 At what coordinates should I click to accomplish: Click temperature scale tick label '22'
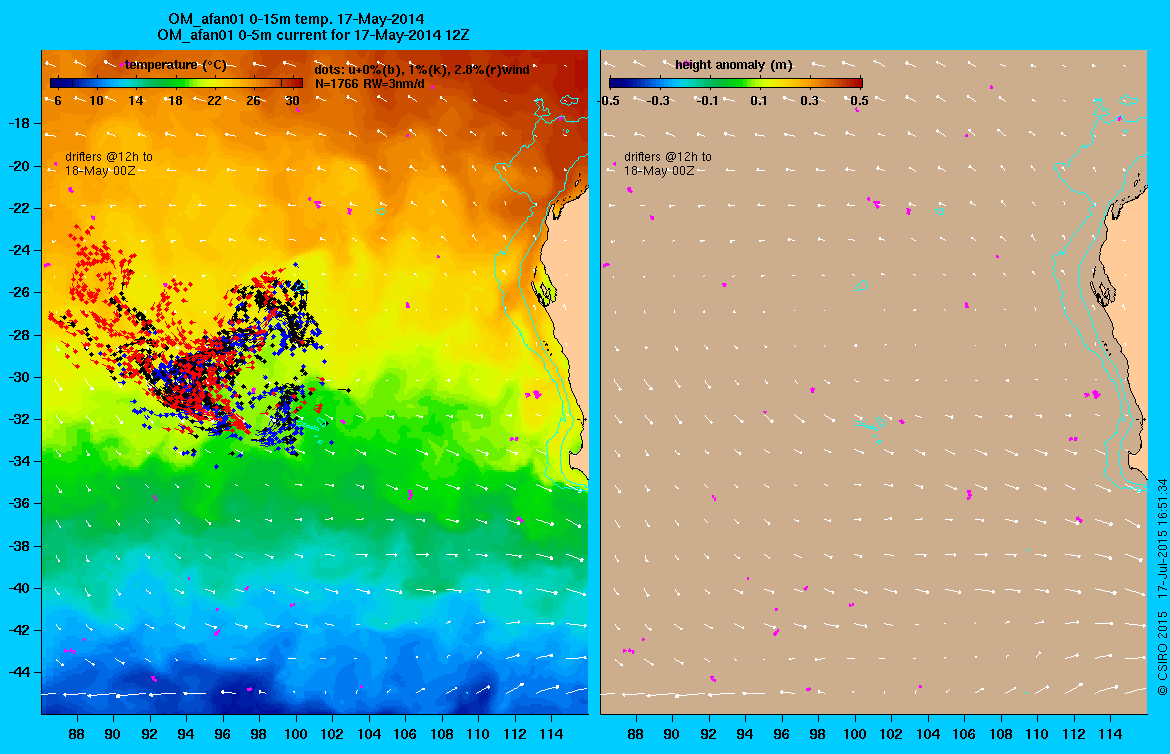click(x=214, y=101)
